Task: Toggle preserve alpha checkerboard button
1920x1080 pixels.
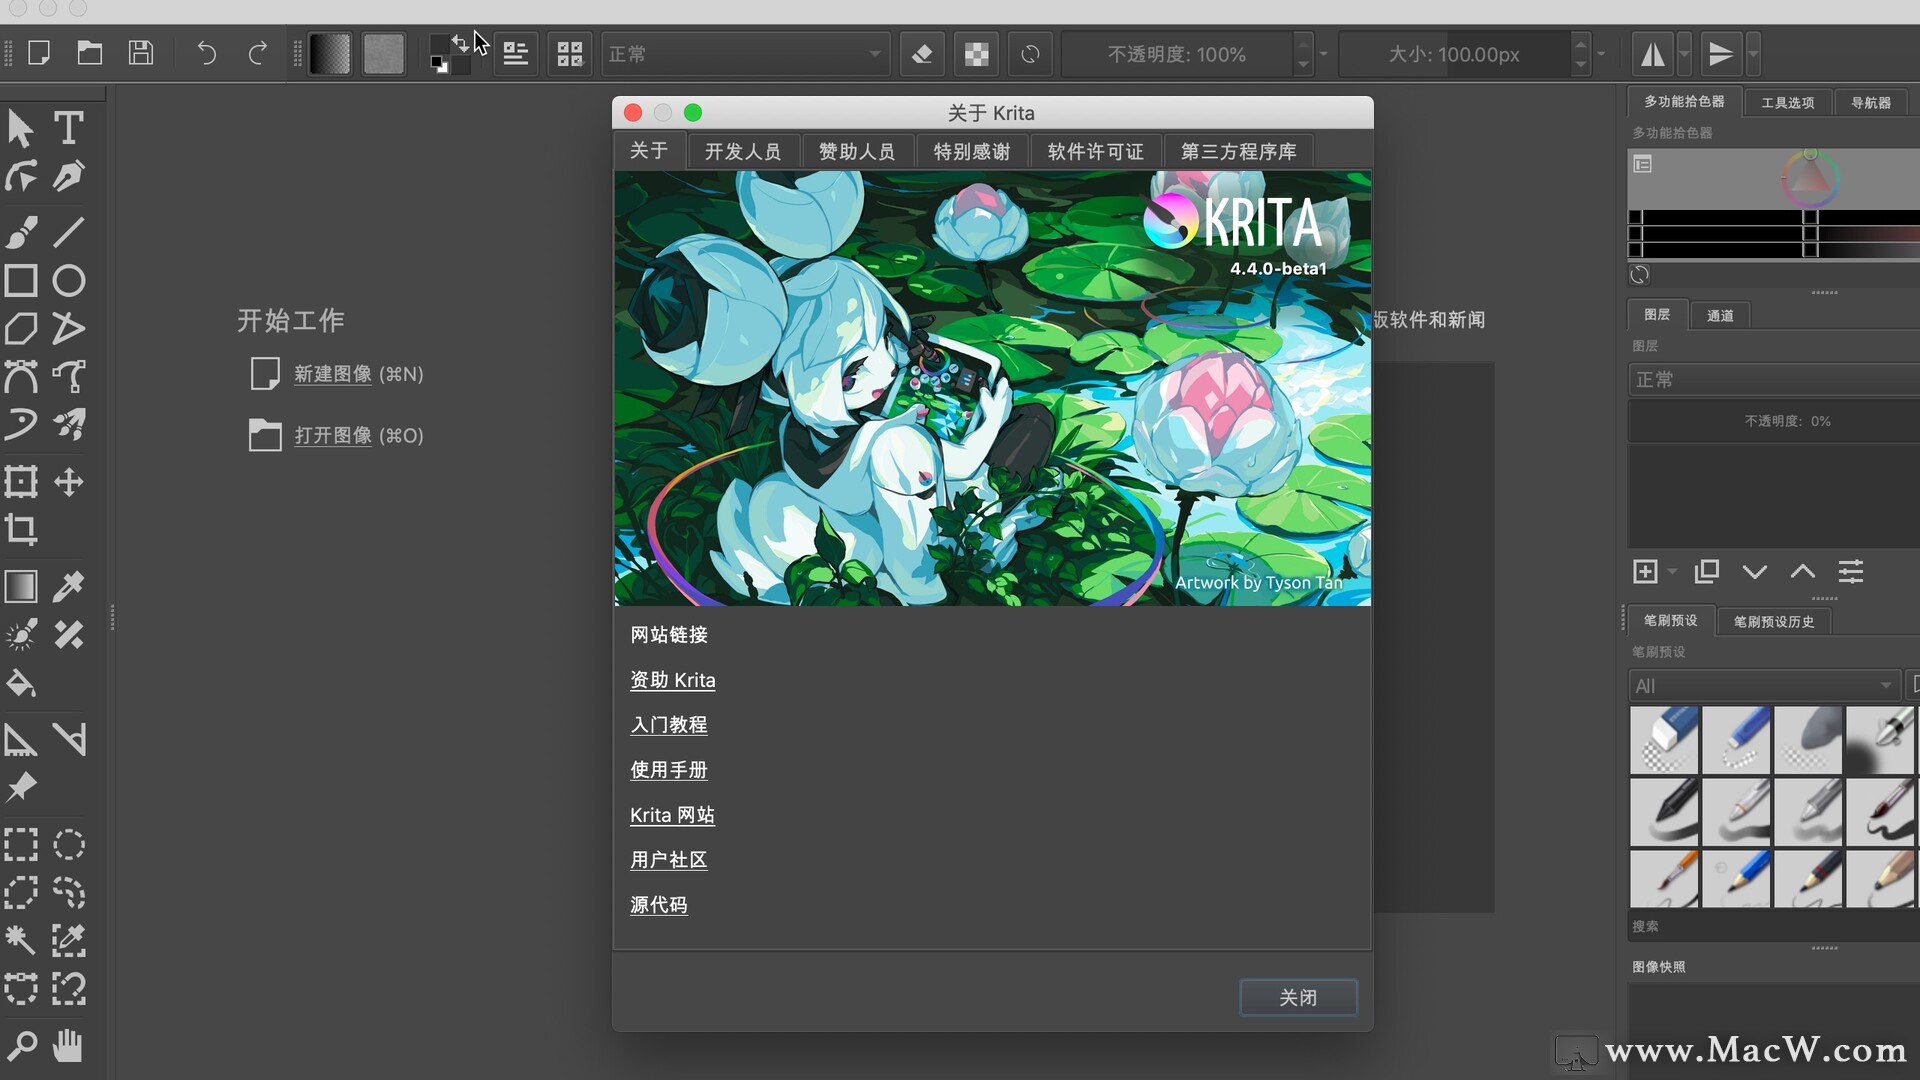Action: click(x=976, y=54)
